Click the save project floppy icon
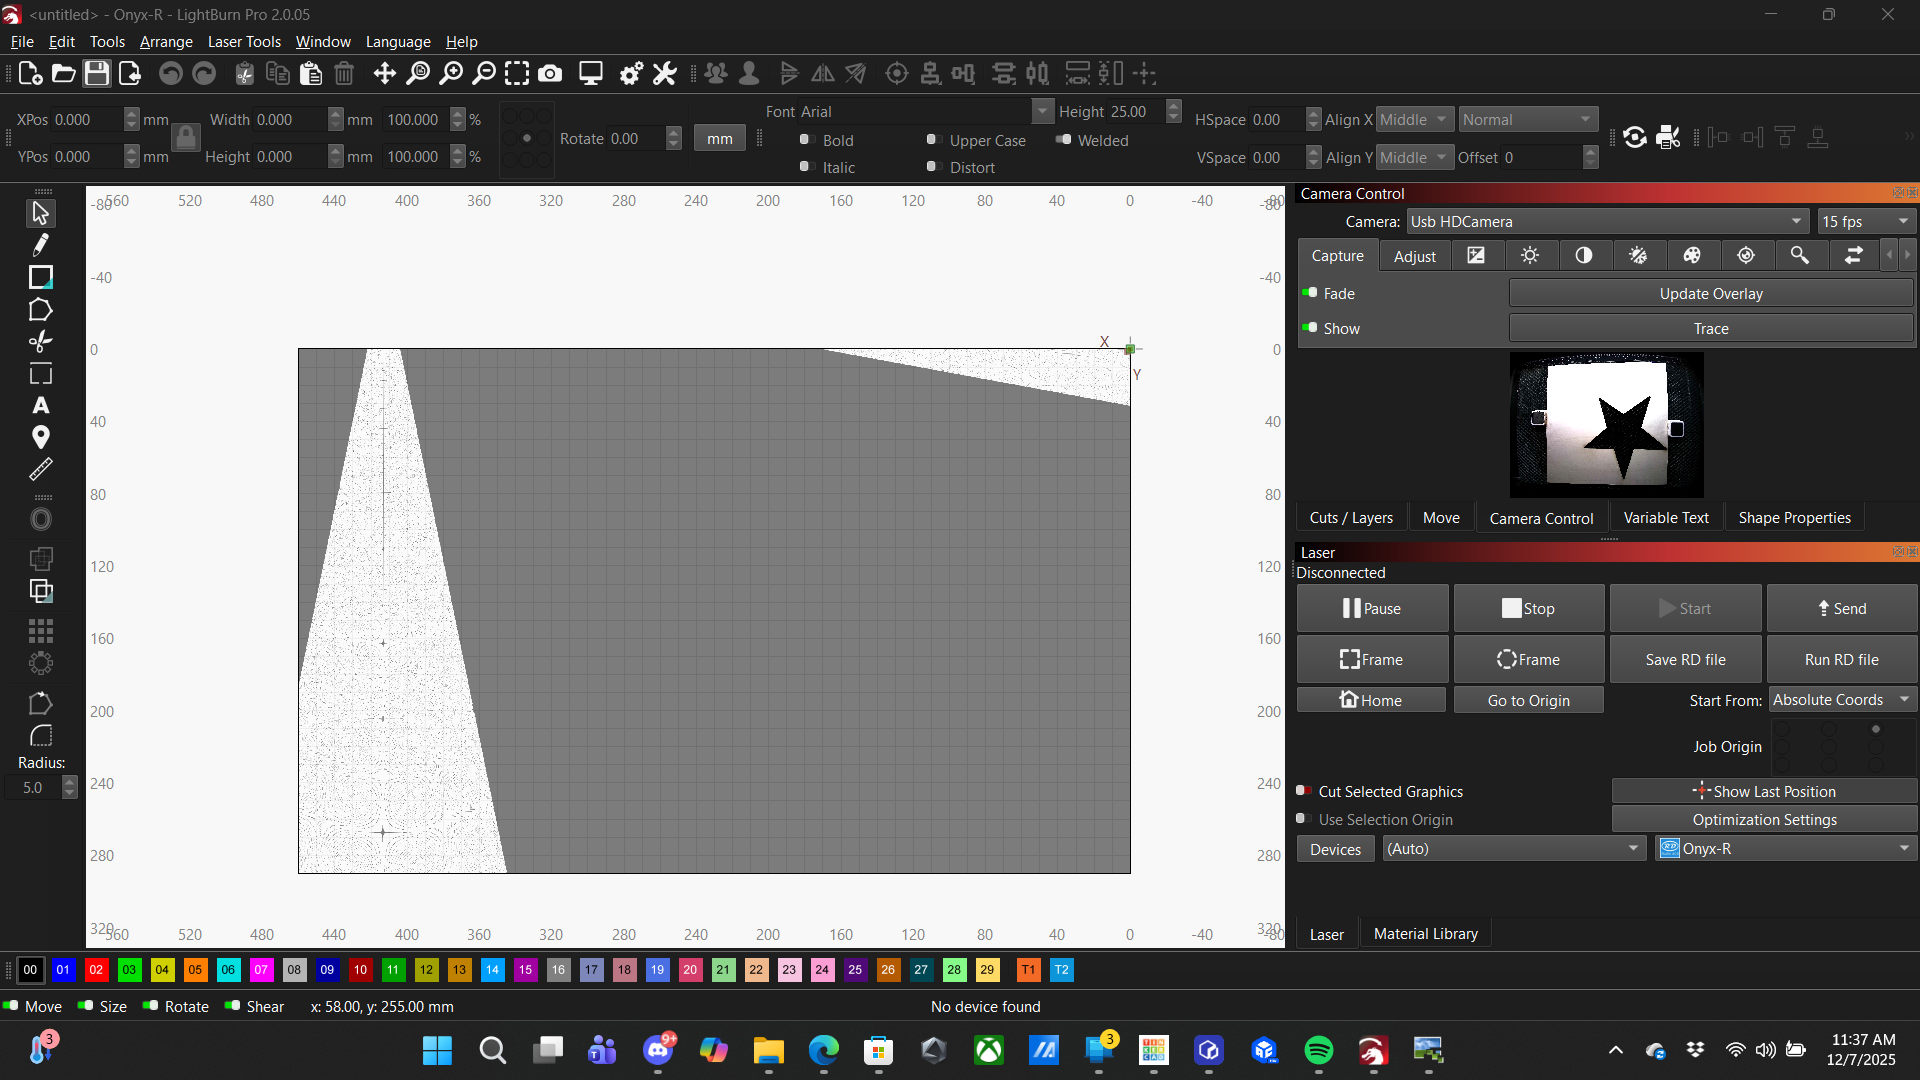Viewport: 1920px width, 1080px height. tap(97, 73)
